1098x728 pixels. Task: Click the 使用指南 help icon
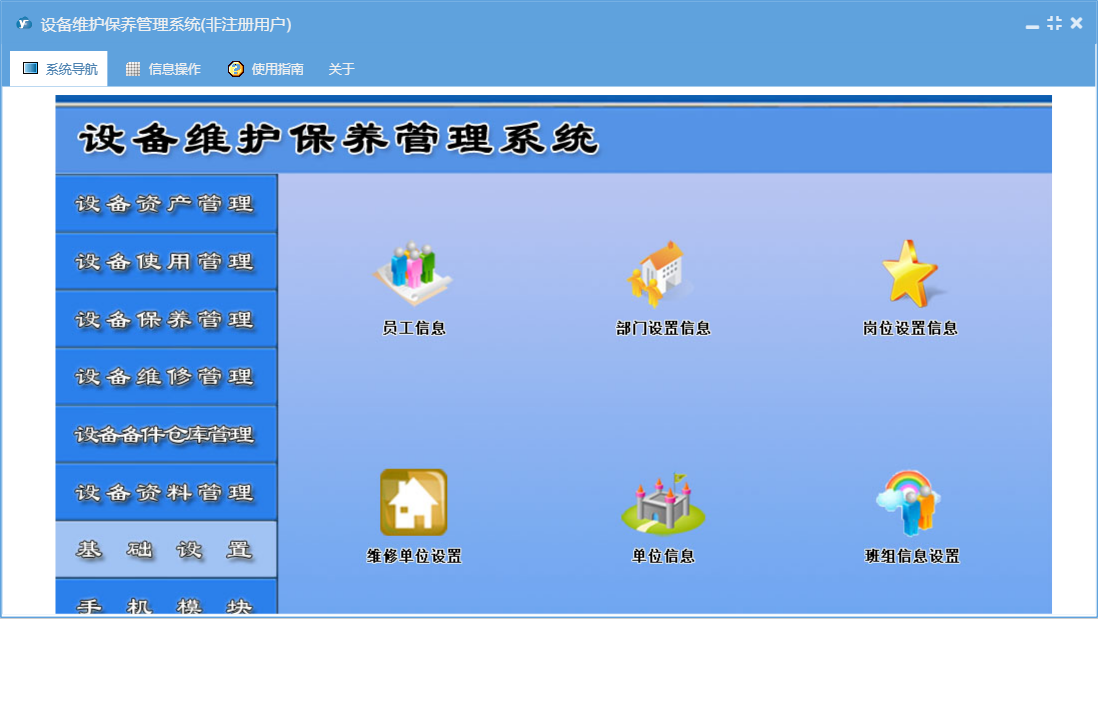click(x=235, y=69)
